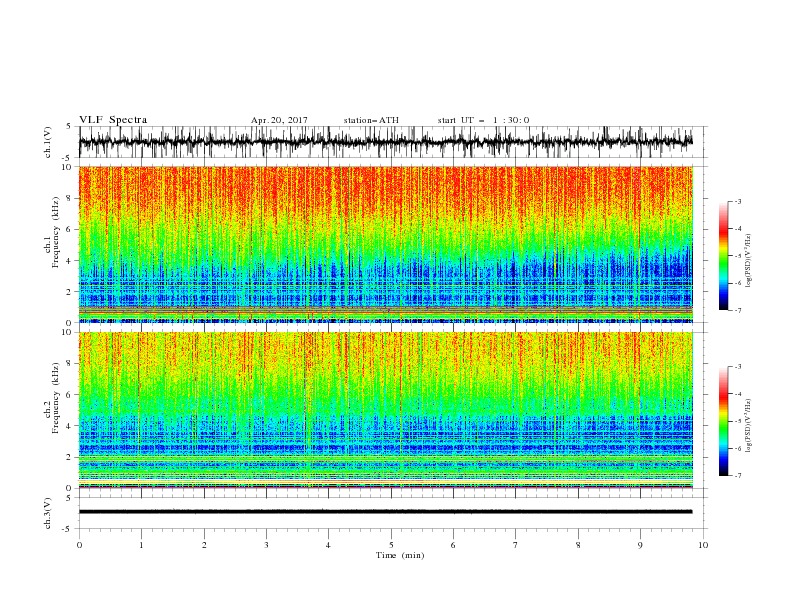792x612 pixels.
Task: Click the -7 label on ch.2 colorbar
Action: pyautogui.click(x=737, y=476)
